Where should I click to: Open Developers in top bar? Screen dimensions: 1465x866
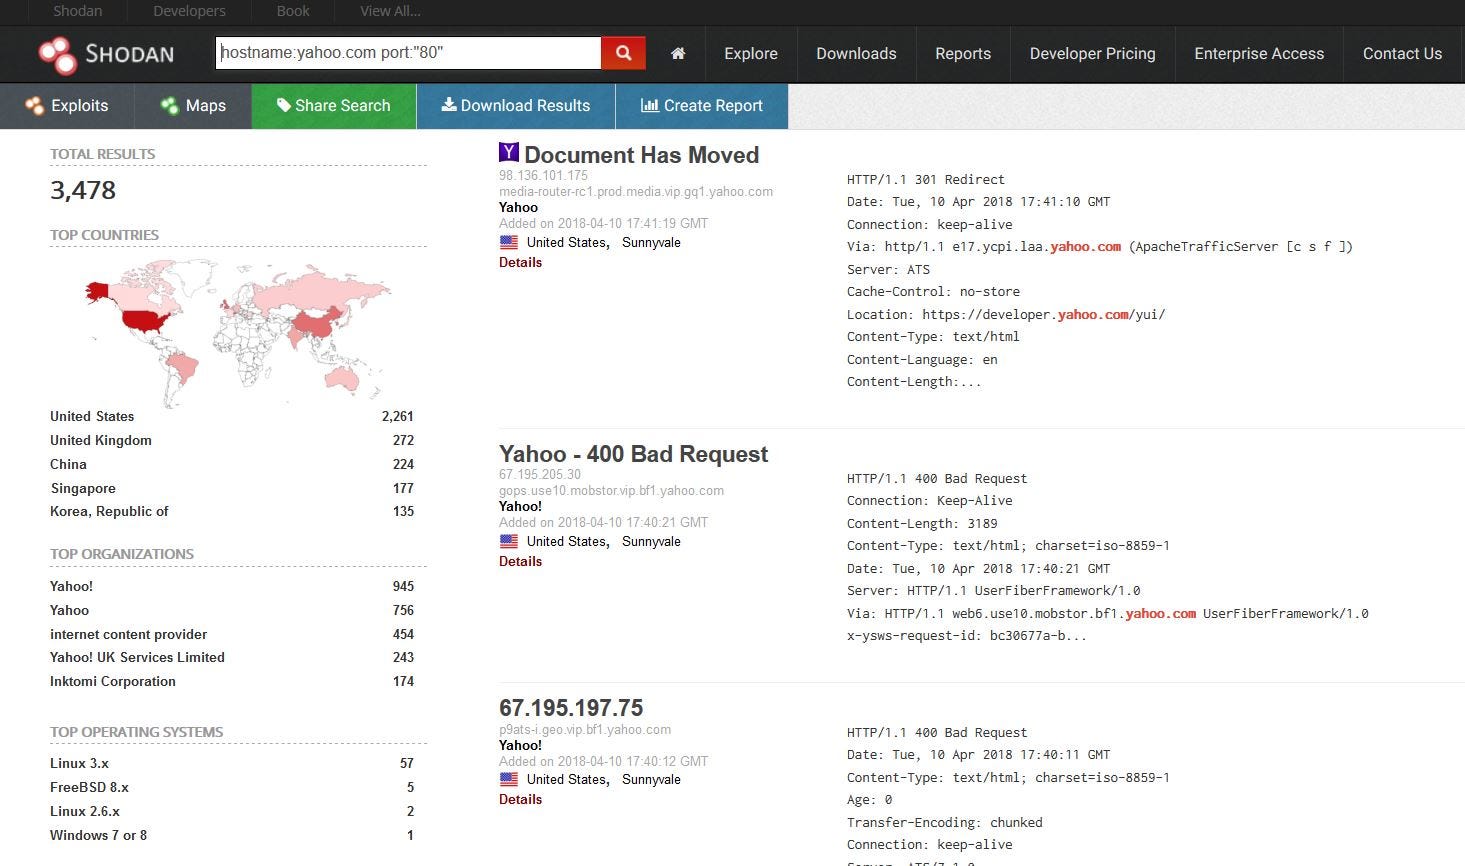[x=189, y=11]
